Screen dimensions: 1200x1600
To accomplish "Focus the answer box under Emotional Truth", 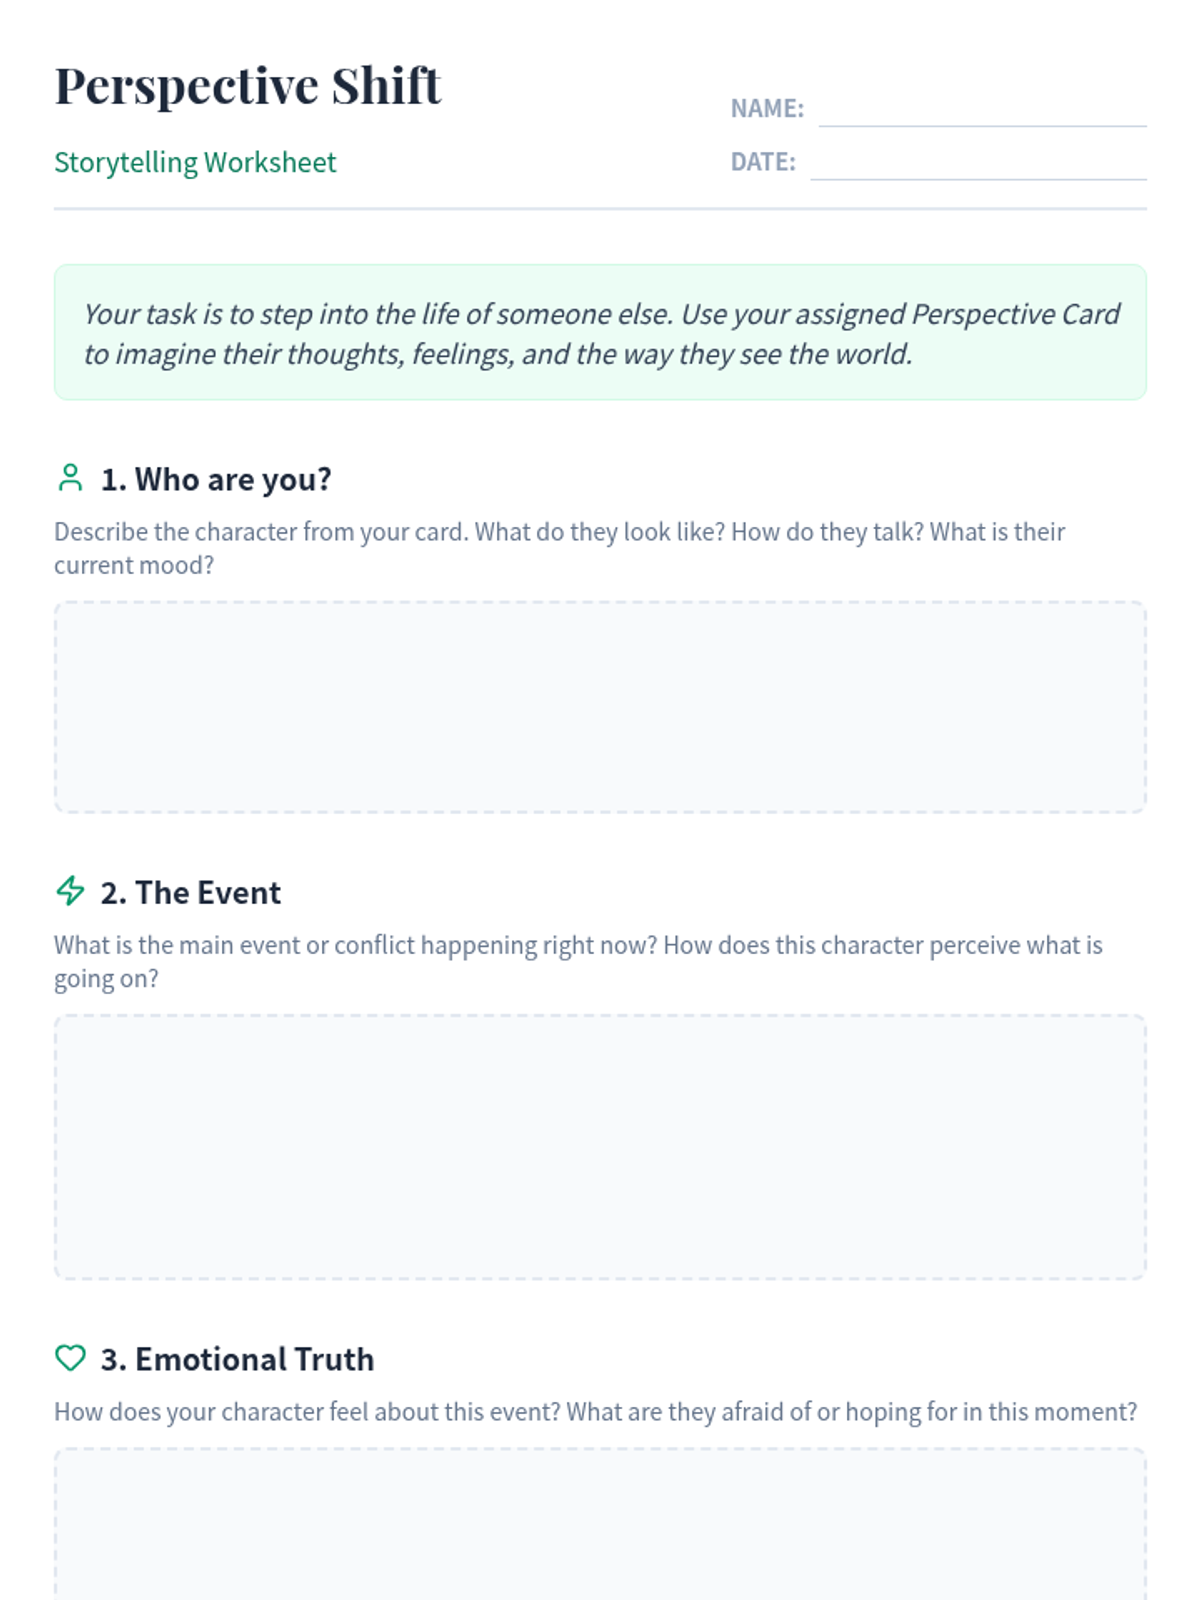I will point(600,1525).
